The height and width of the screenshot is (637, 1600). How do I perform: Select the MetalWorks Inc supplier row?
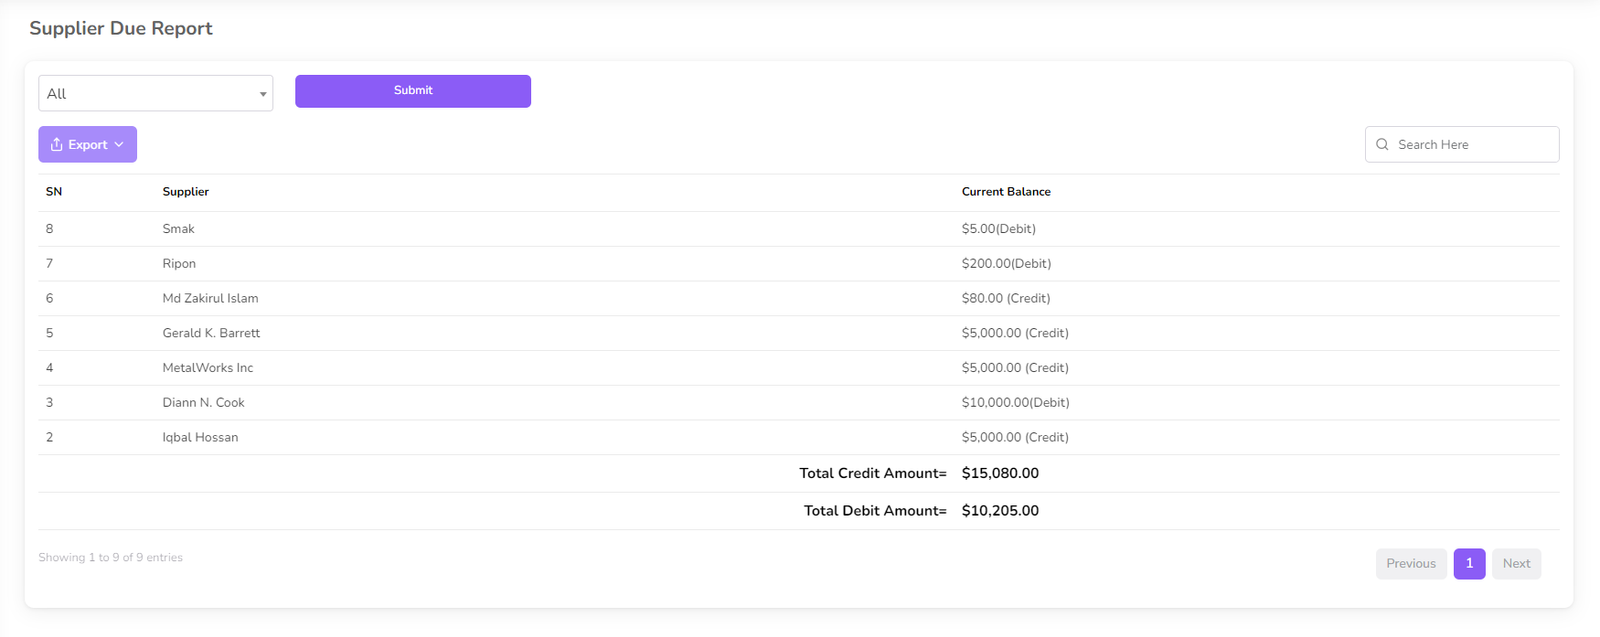click(x=207, y=368)
